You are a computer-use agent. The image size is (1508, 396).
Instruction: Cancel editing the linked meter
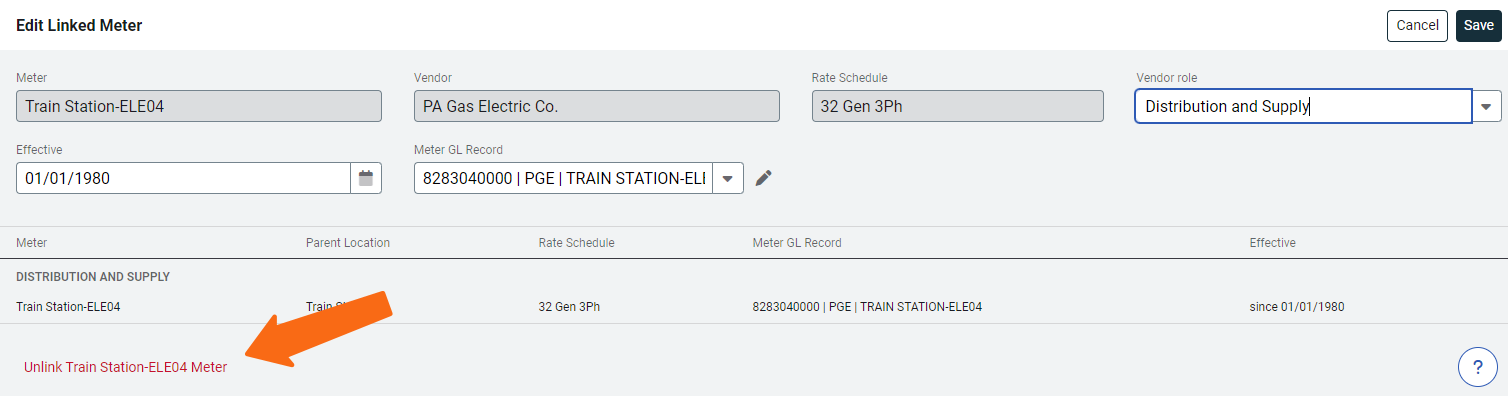pyautogui.click(x=1417, y=25)
